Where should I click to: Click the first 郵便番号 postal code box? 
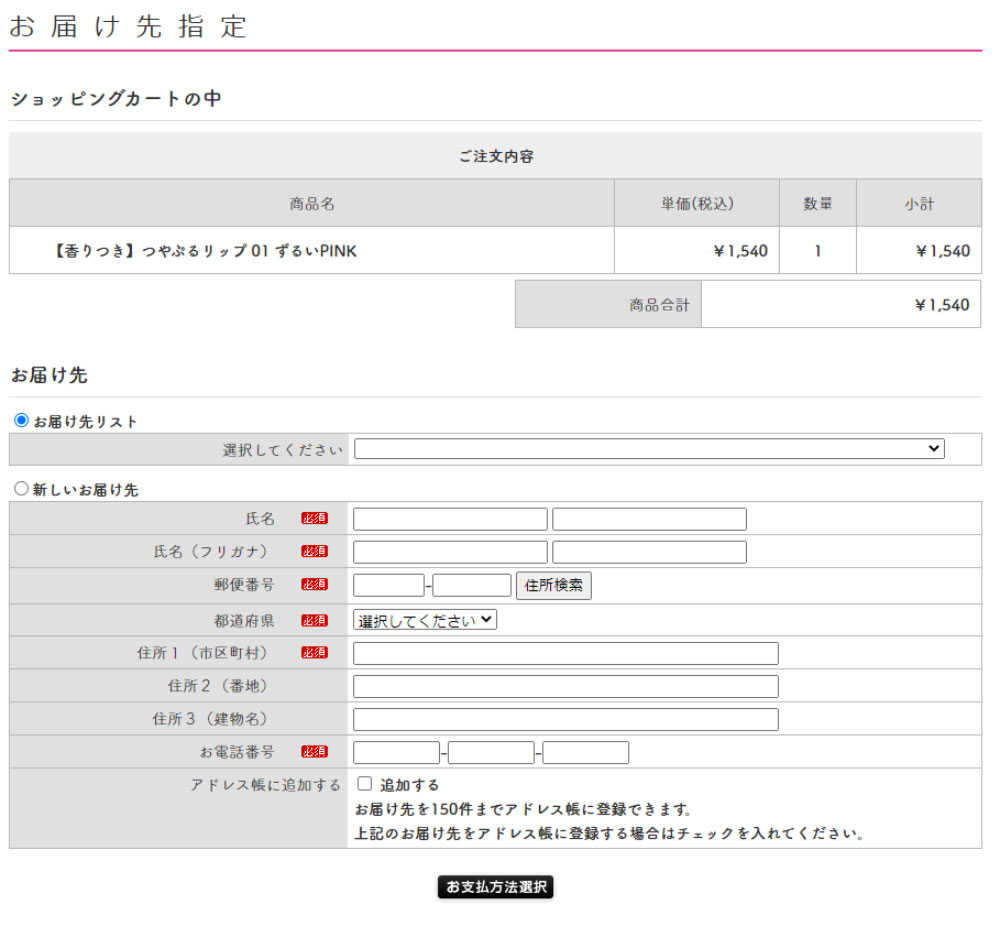(389, 585)
